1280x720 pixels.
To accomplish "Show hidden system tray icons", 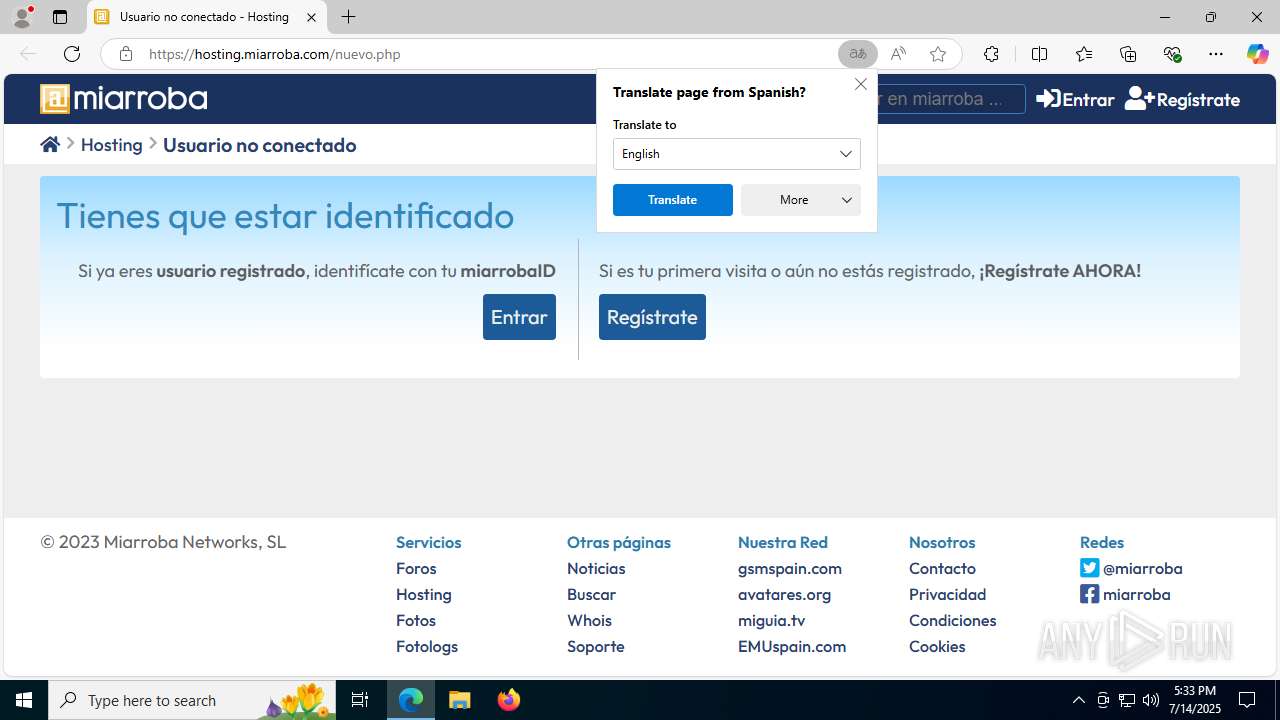I will [x=1078, y=700].
